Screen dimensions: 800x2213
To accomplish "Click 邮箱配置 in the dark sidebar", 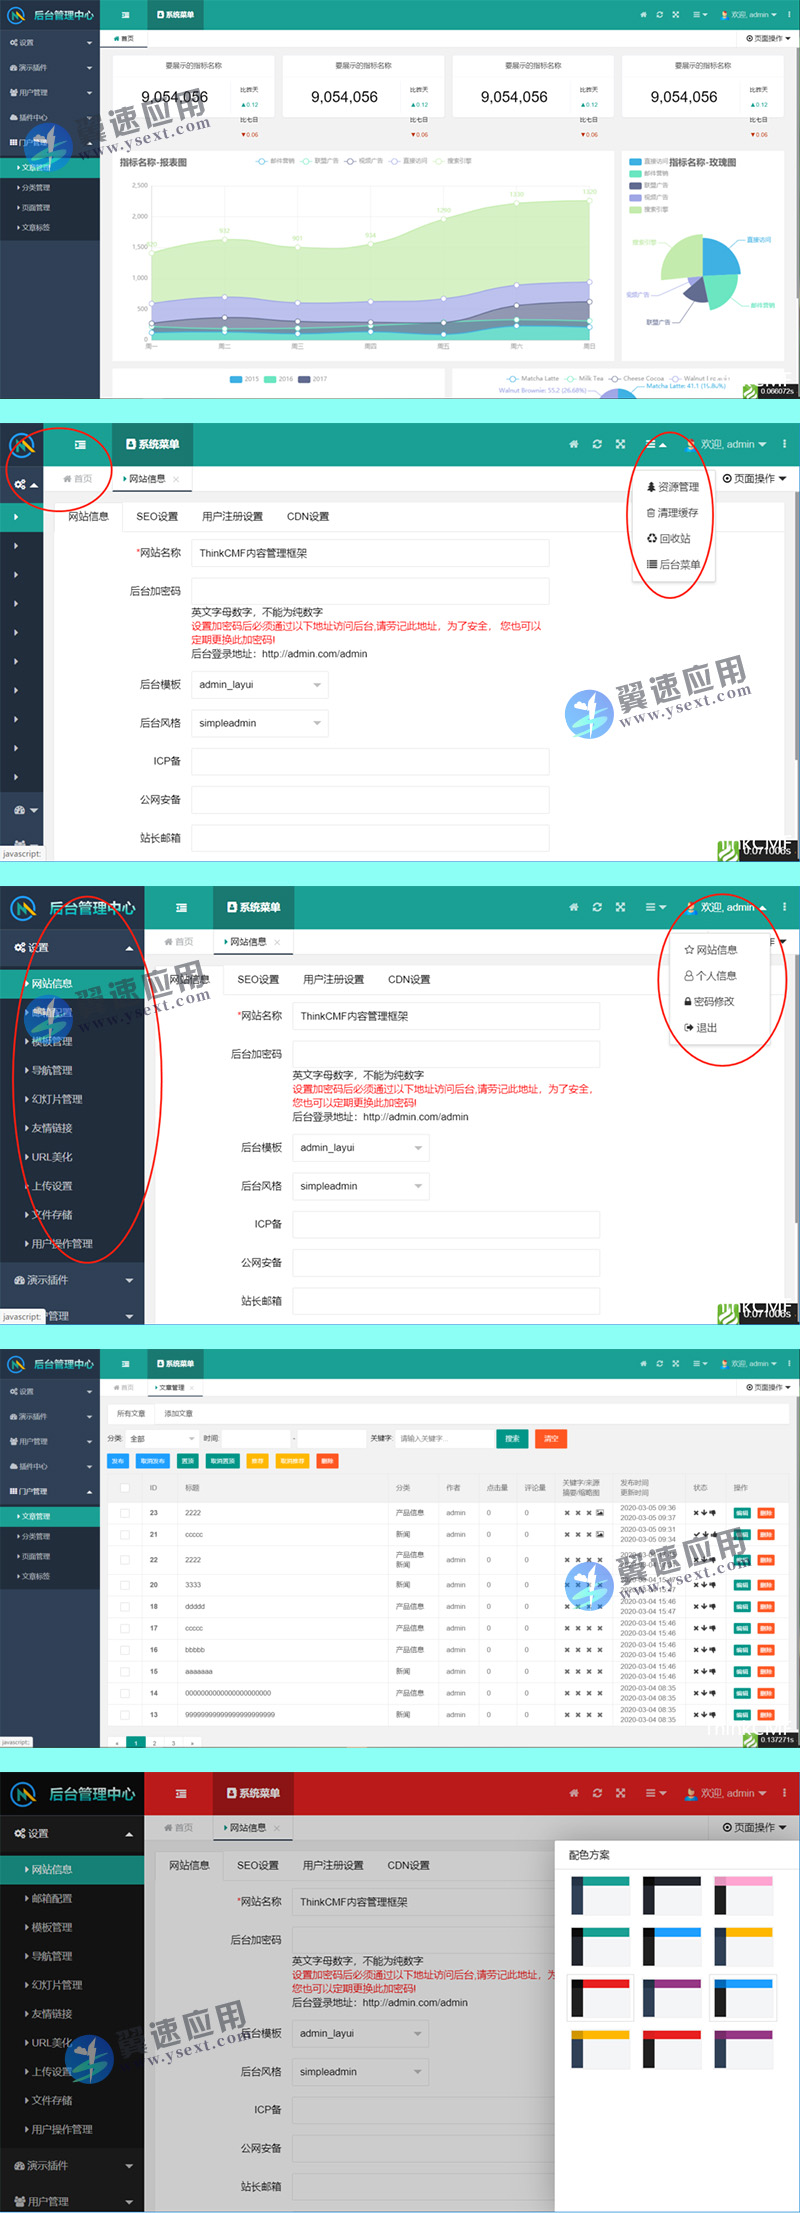I will 52,1898.
